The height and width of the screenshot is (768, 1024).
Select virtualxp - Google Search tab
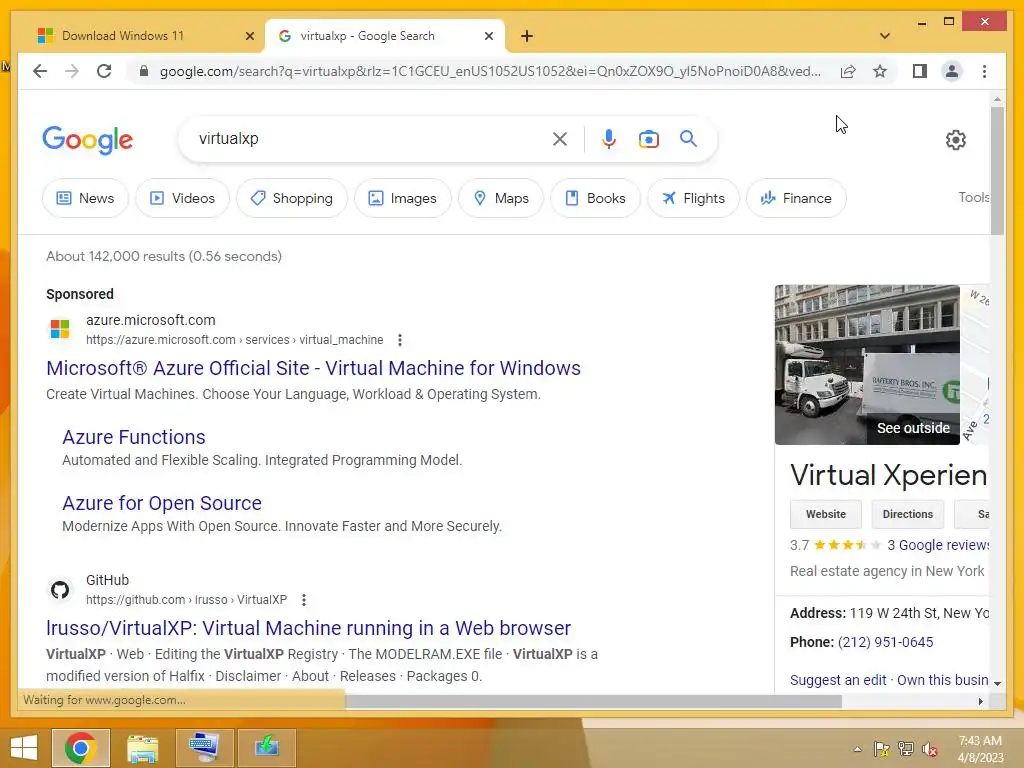385,36
